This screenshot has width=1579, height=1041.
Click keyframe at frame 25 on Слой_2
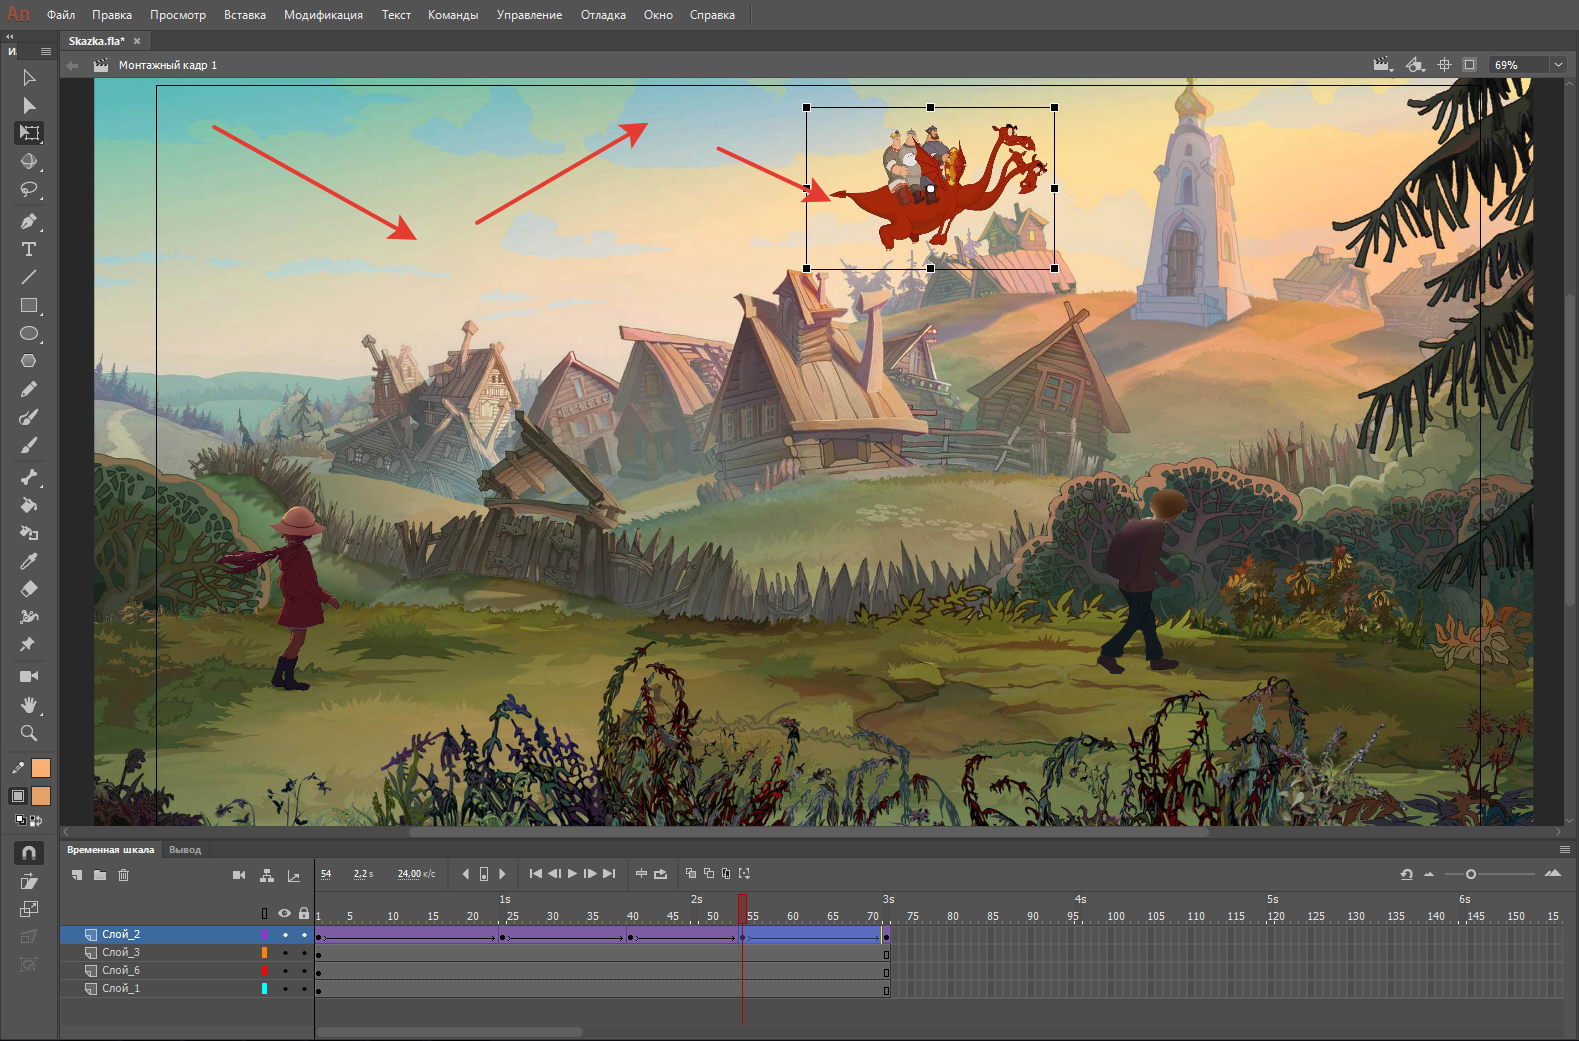coord(503,938)
